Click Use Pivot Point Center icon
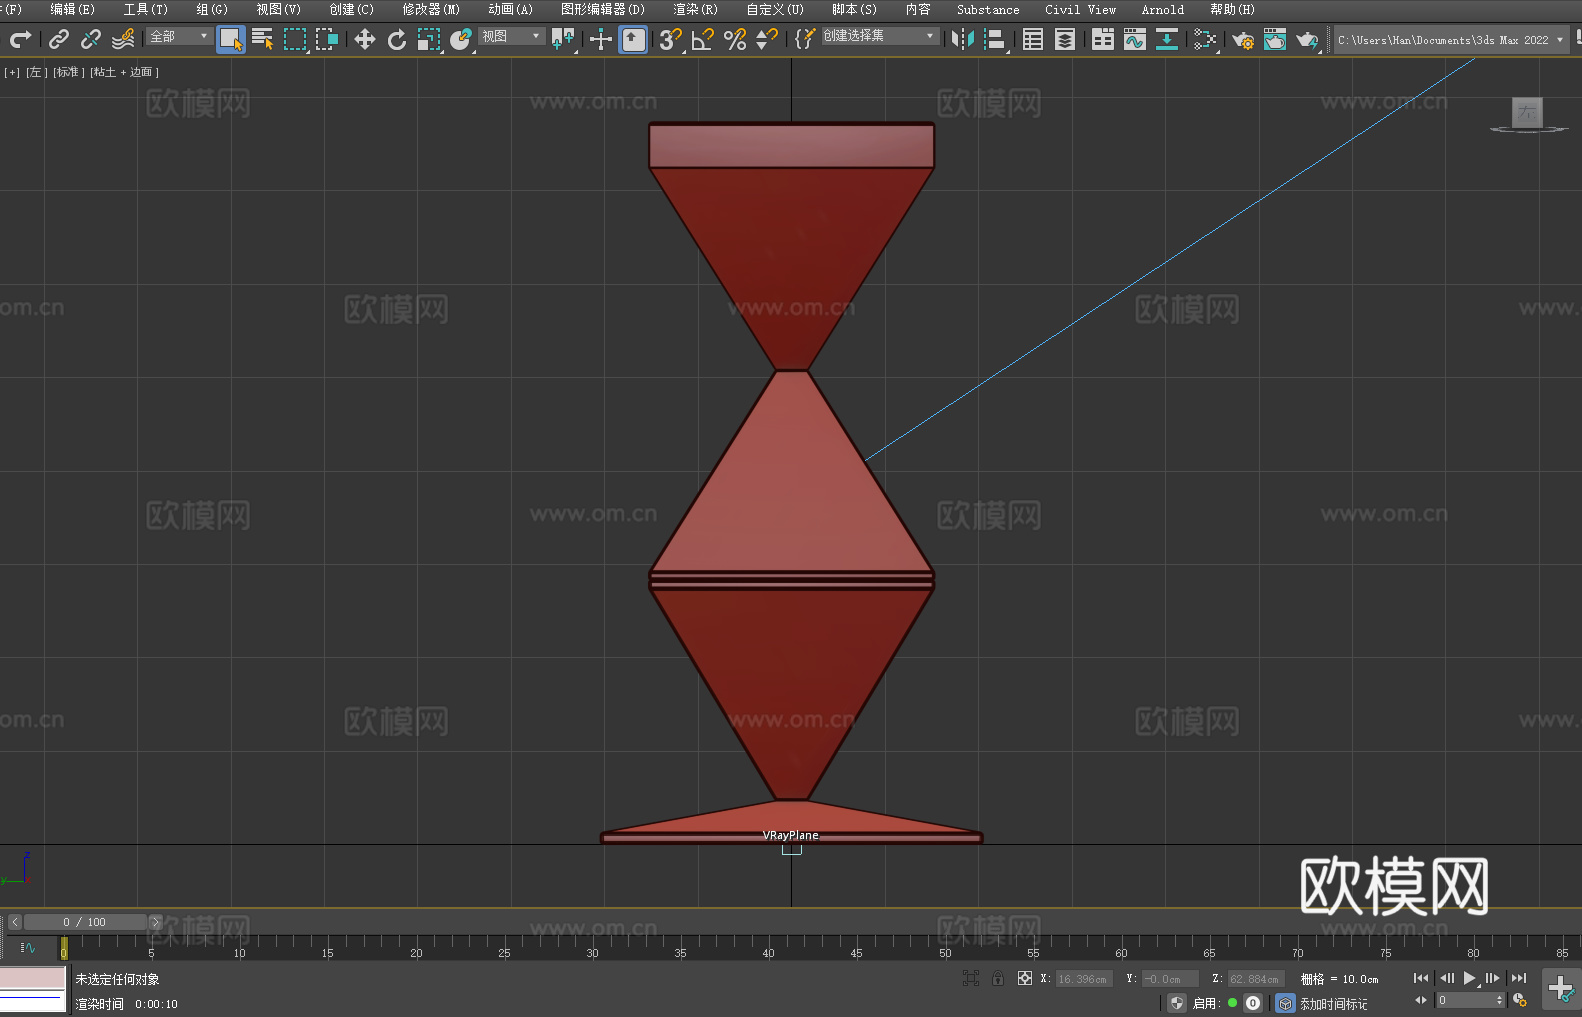Viewport: 1582px width, 1017px height. (x=563, y=39)
